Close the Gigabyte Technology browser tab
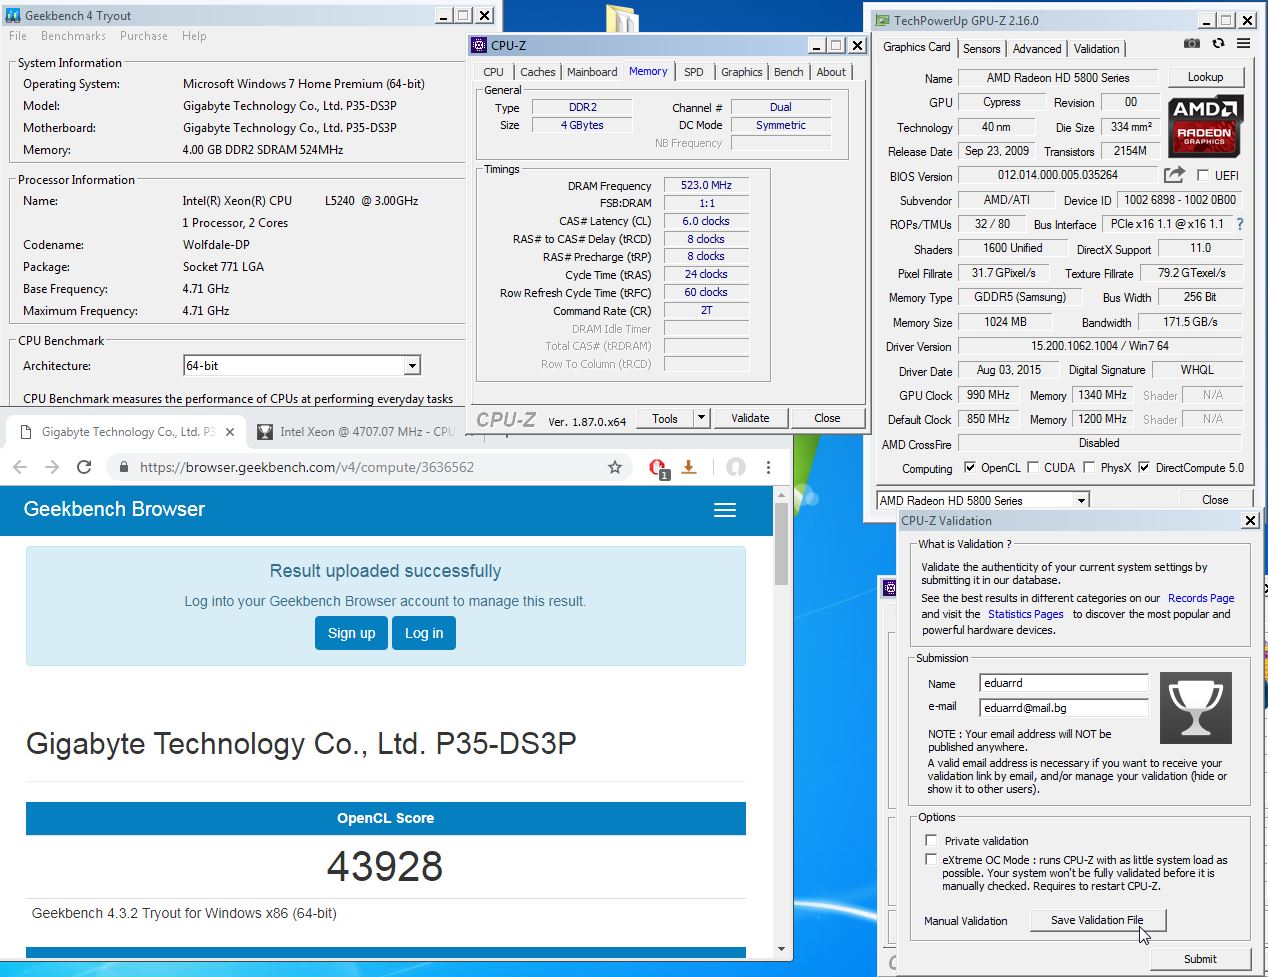This screenshot has height=977, width=1268. click(x=230, y=432)
